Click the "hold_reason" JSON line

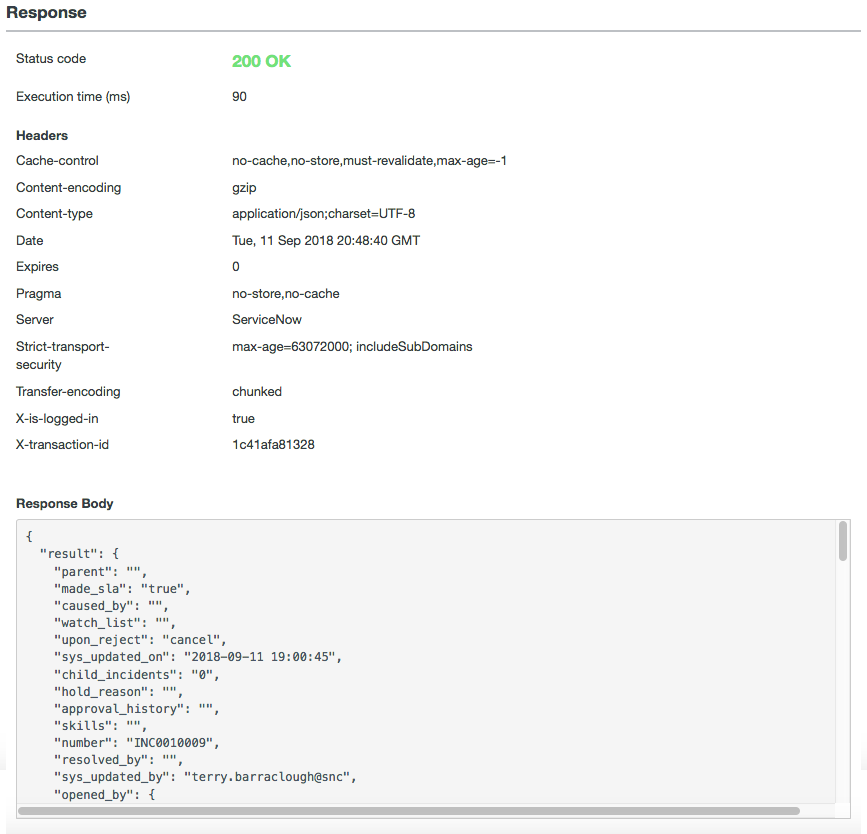coord(118,692)
